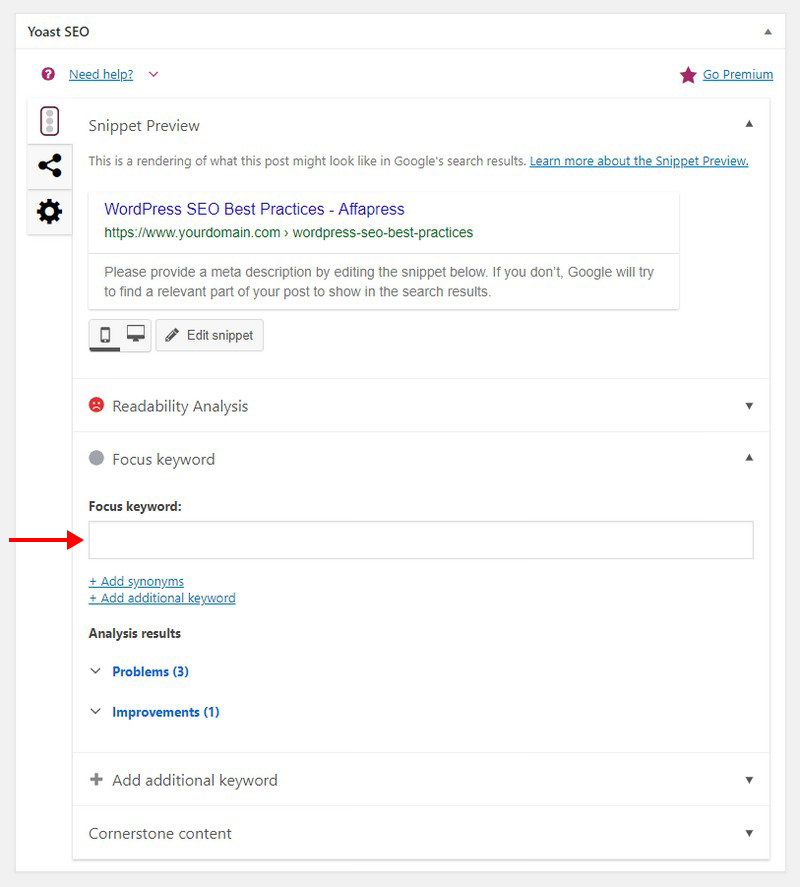Click the help question mark icon
800x887 pixels.
tap(47, 74)
